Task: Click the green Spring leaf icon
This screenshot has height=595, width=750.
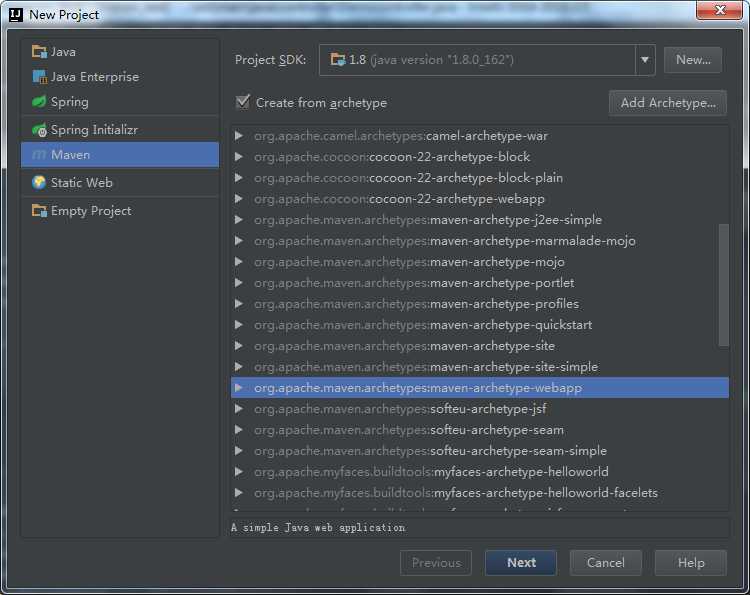Action: click(39, 102)
